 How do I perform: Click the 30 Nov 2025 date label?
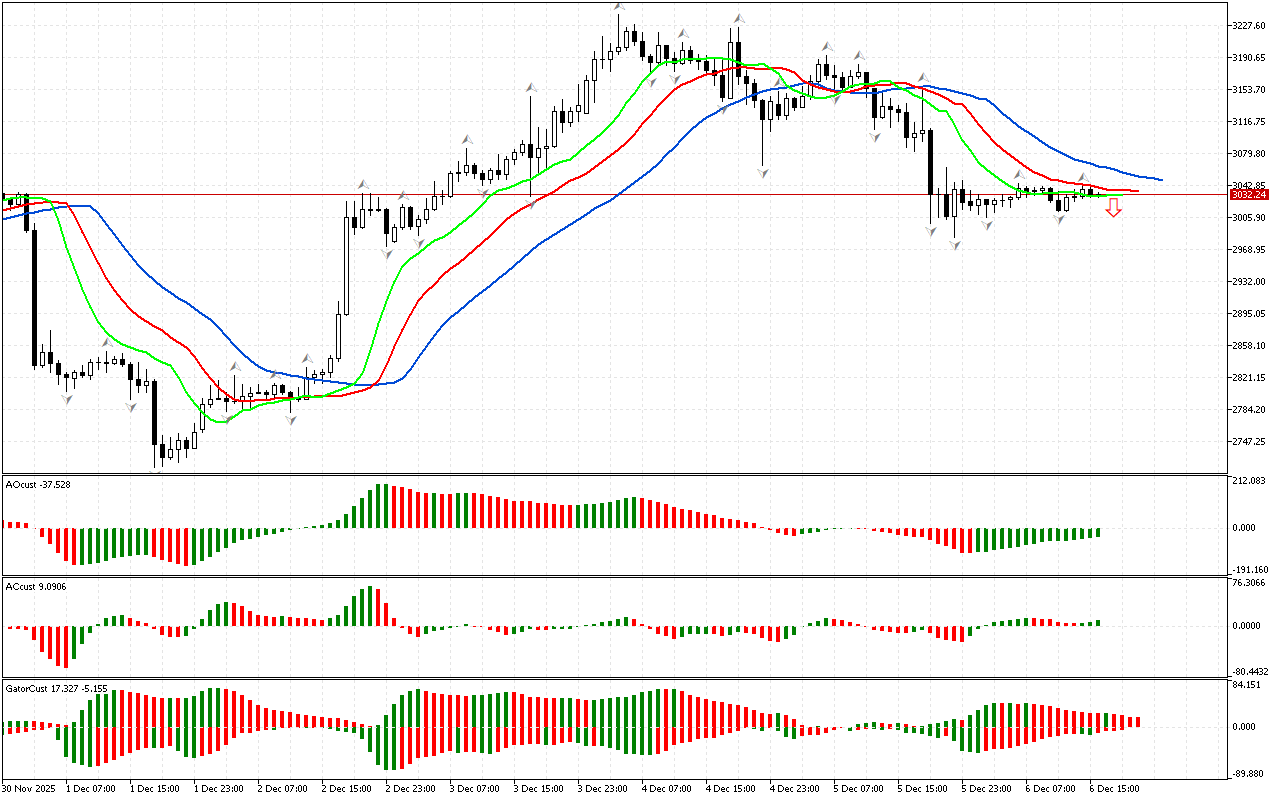[31, 788]
